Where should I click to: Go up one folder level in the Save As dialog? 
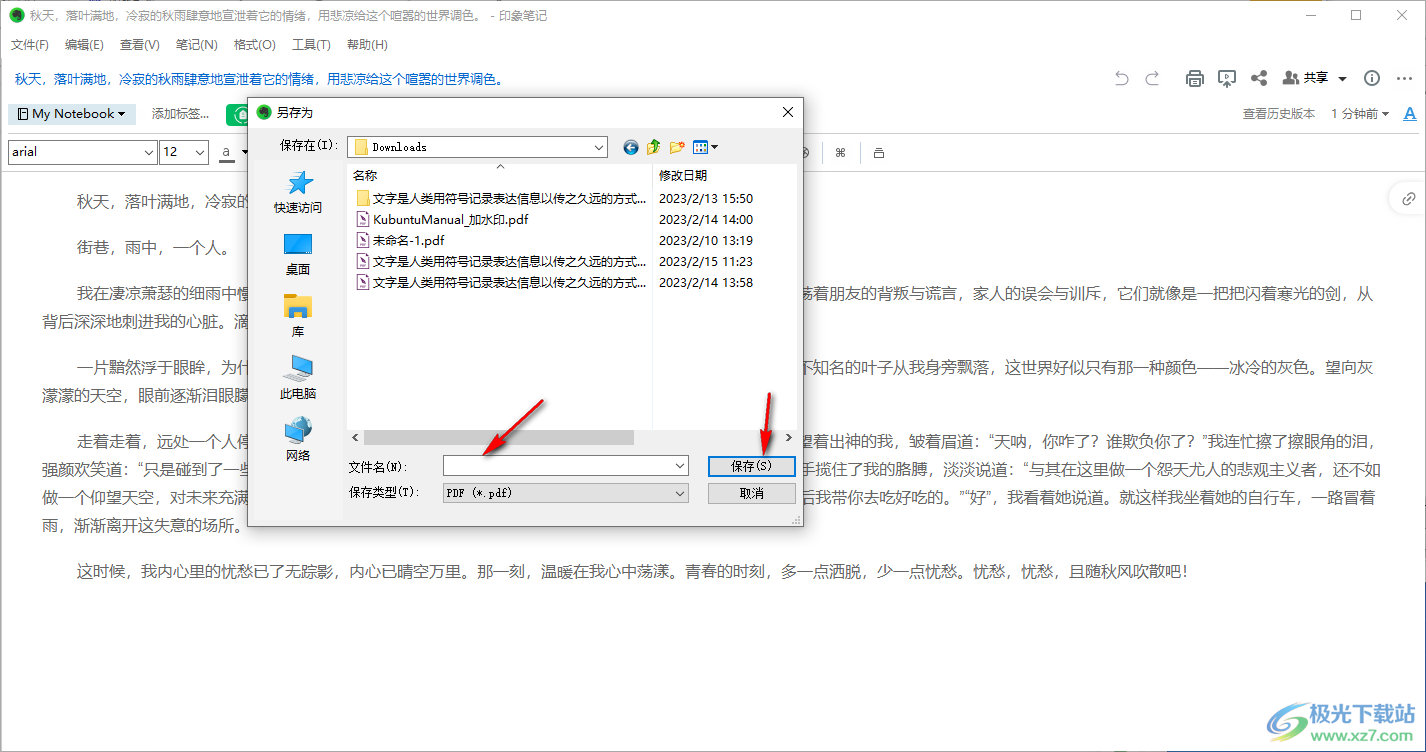coord(654,147)
